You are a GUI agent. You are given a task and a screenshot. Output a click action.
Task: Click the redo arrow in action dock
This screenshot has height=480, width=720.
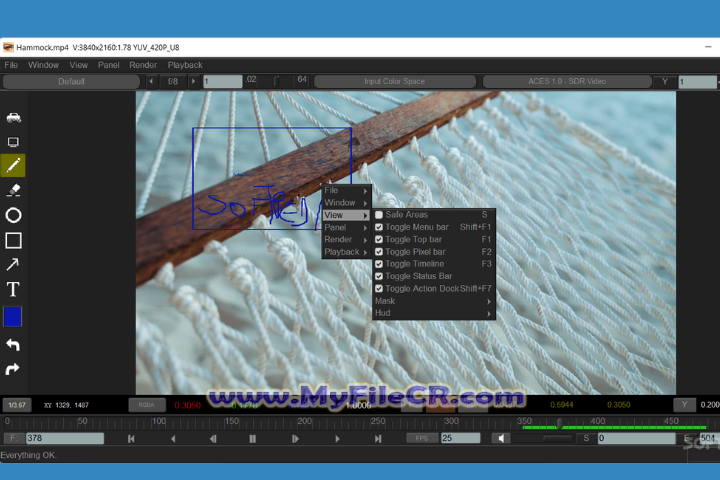(x=13, y=369)
